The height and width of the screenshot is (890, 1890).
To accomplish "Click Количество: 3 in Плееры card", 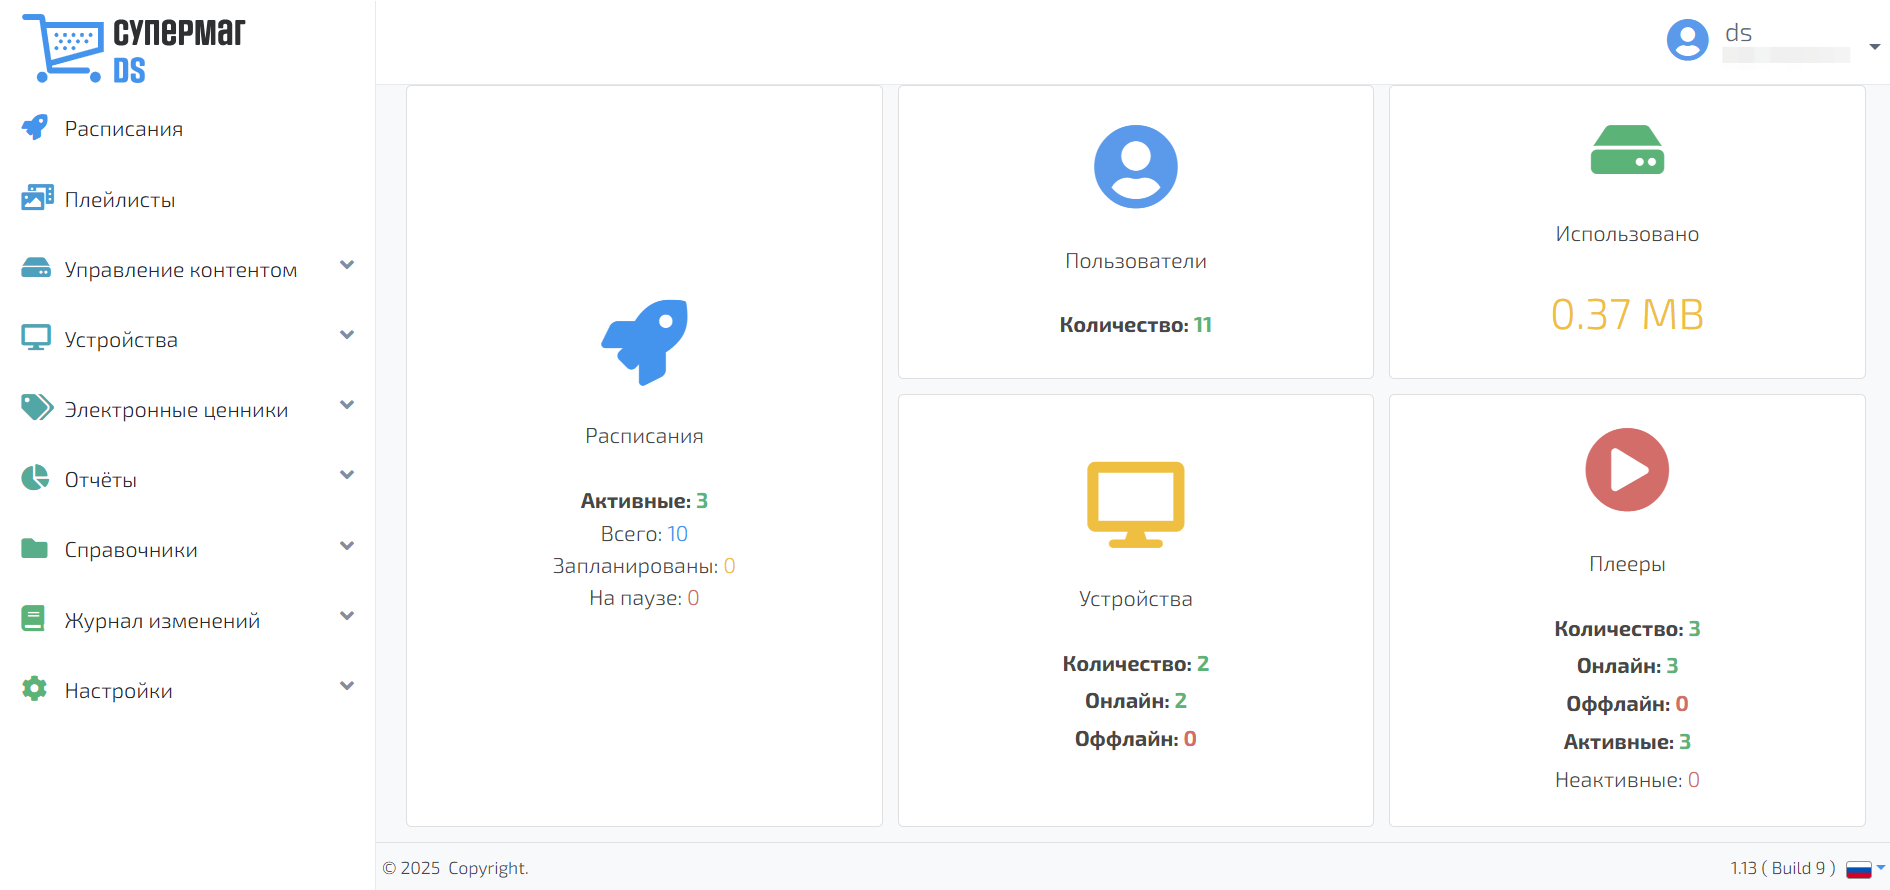I will [1627, 629].
